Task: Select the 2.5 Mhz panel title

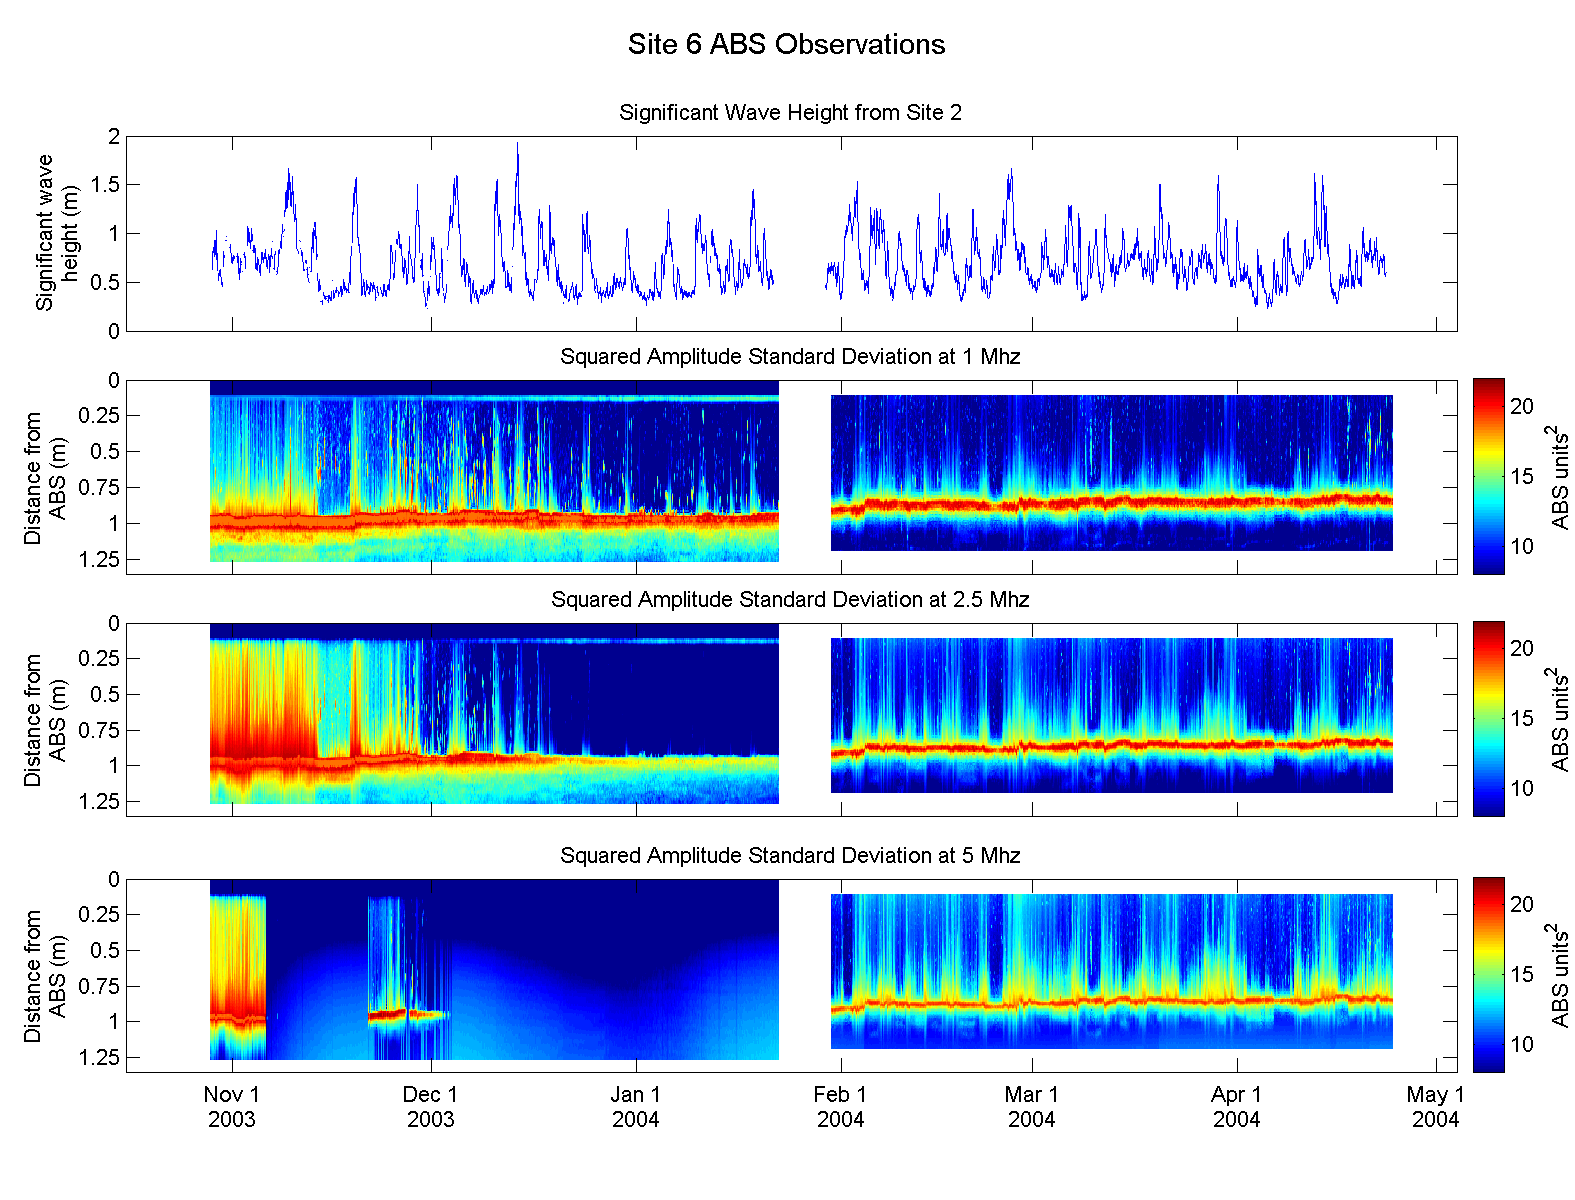Action: click(x=790, y=600)
